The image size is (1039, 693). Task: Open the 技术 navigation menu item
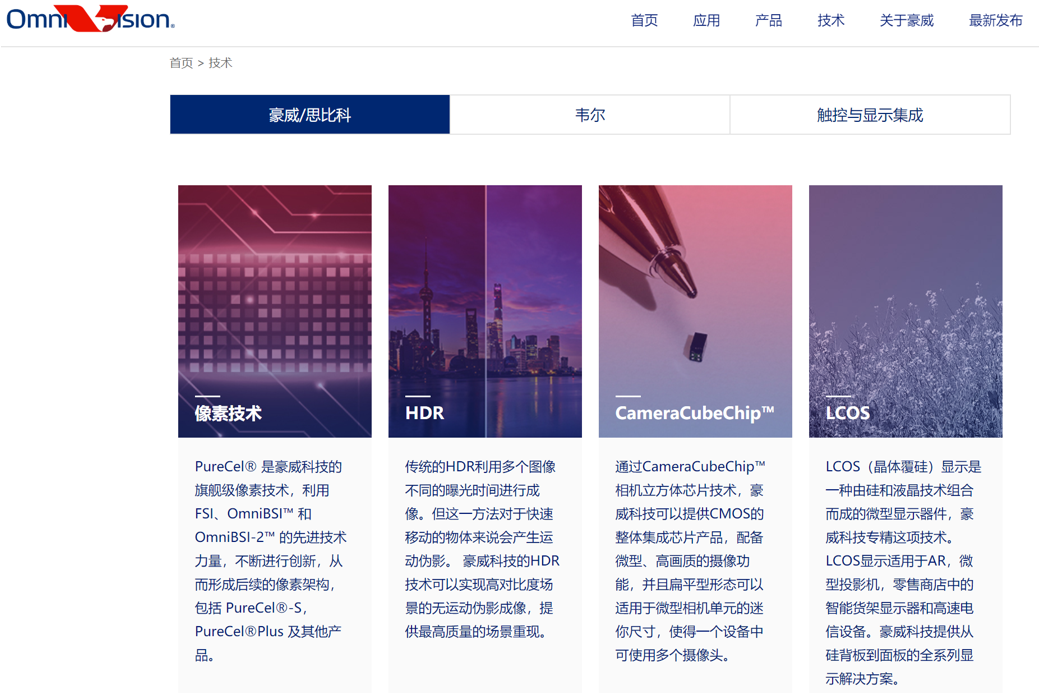coord(831,21)
